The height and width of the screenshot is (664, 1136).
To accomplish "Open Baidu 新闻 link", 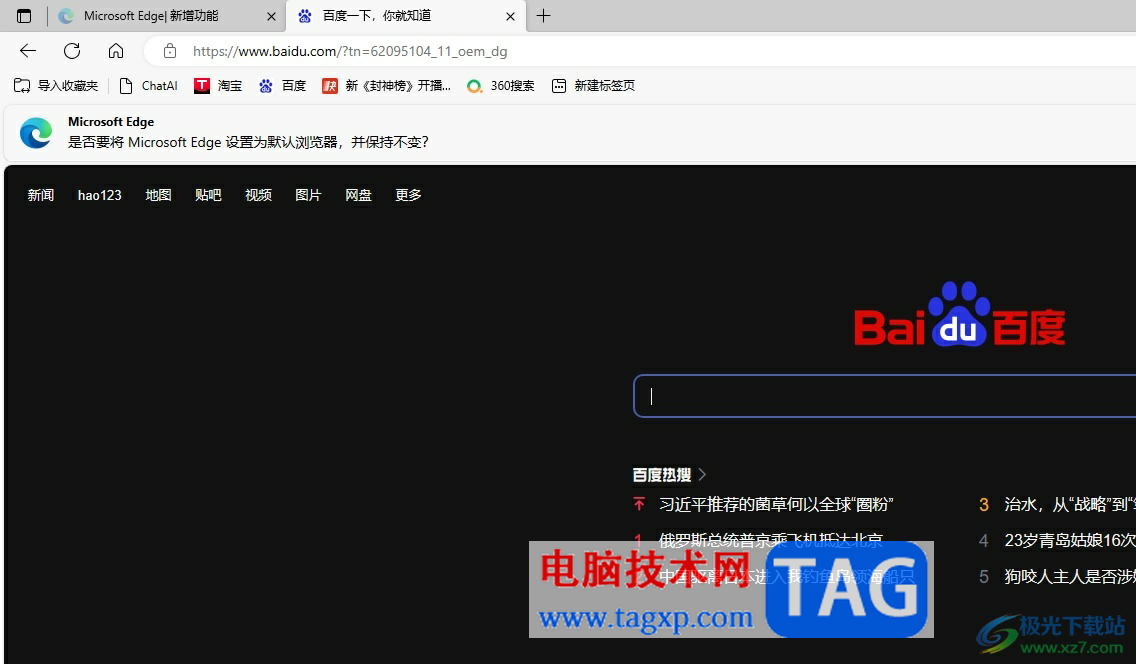I will point(41,196).
